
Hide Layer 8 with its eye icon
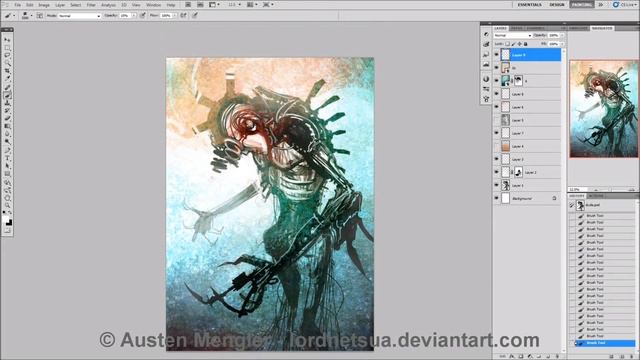coord(497,94)
